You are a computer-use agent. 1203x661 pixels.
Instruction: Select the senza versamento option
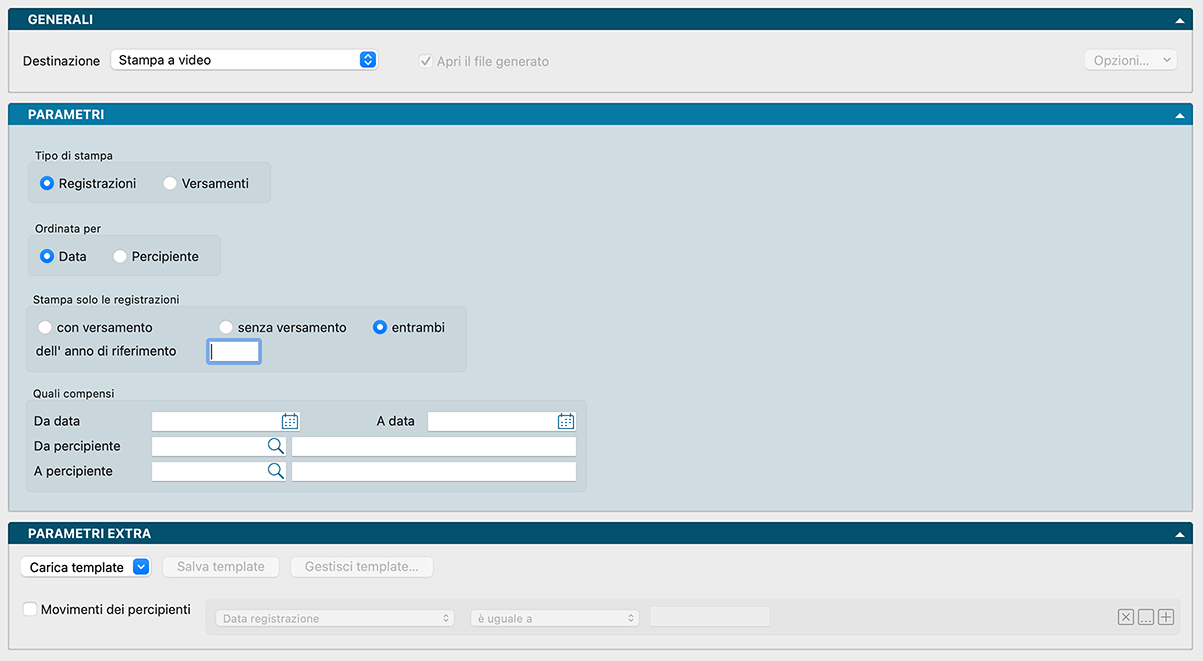tap(226, 328)
